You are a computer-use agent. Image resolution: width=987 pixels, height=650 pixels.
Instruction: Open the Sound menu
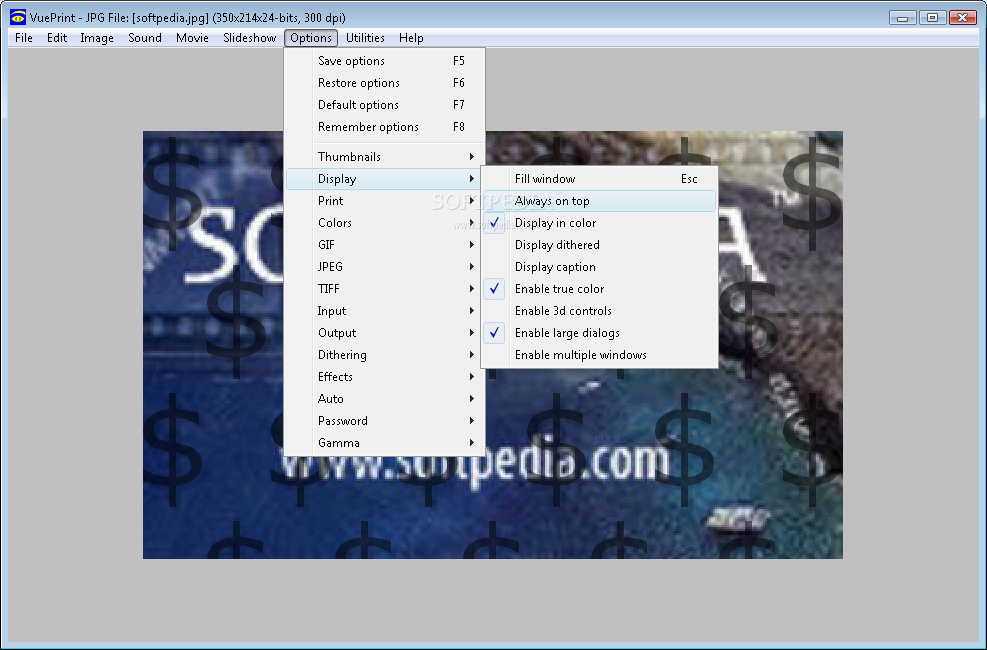pos(145,38)
